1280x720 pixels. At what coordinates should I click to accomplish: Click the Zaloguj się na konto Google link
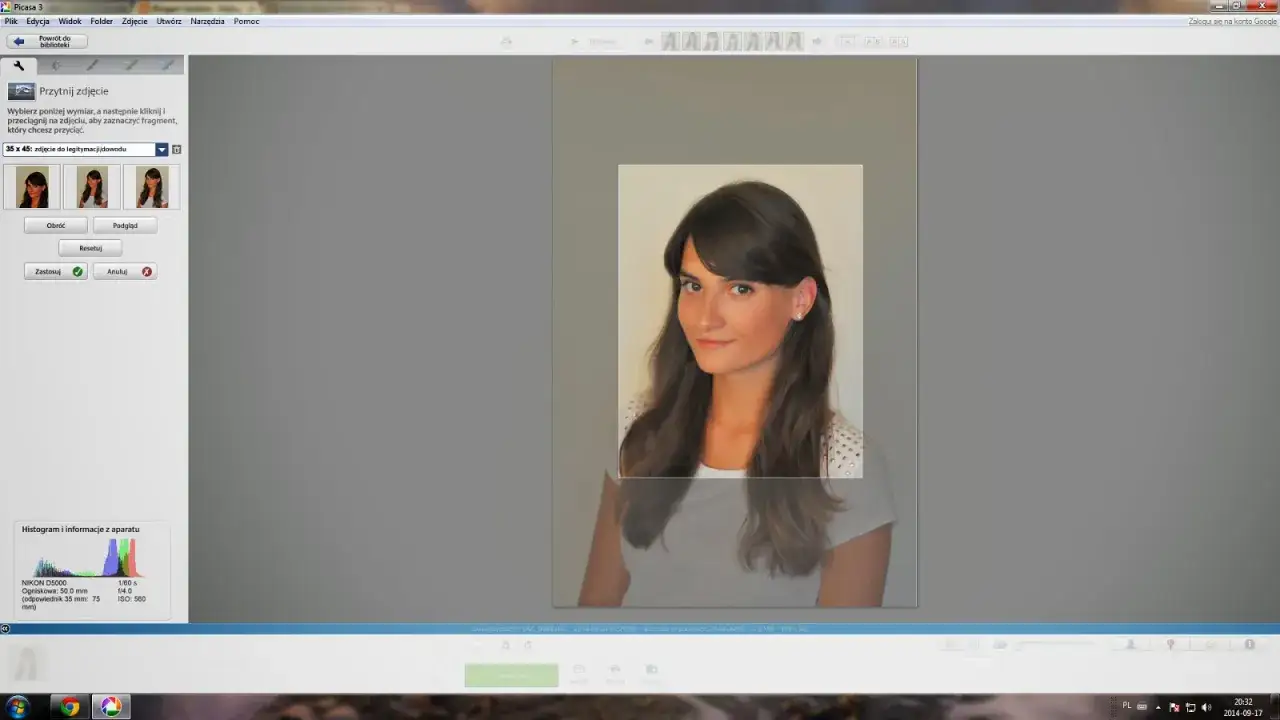(x=1232, y=20)
